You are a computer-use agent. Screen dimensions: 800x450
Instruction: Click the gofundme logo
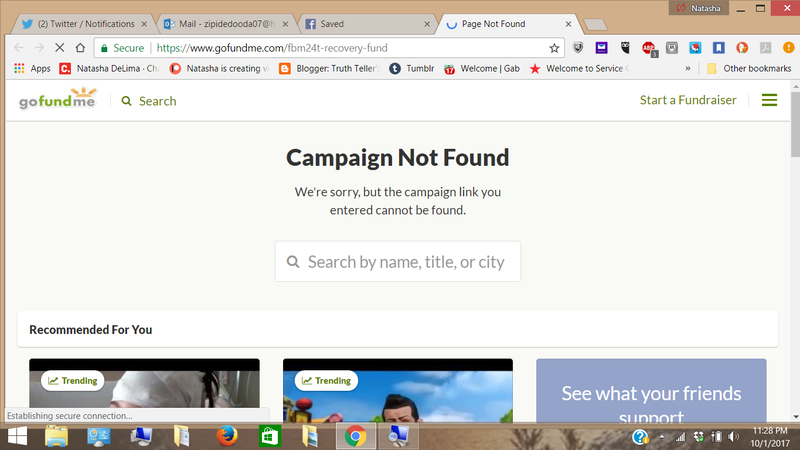(x=57, y=100)
